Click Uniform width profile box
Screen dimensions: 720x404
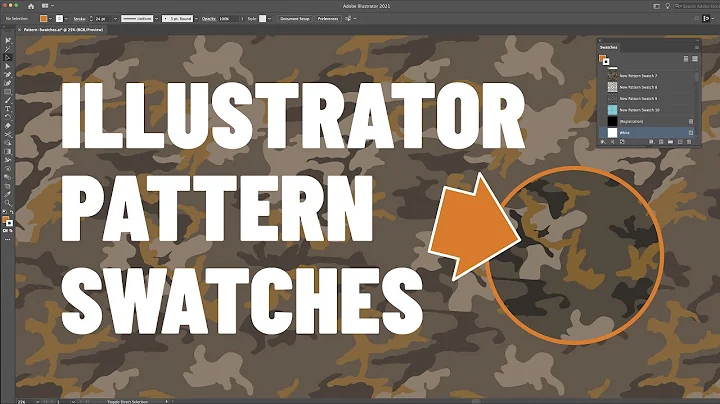(137, 18)
